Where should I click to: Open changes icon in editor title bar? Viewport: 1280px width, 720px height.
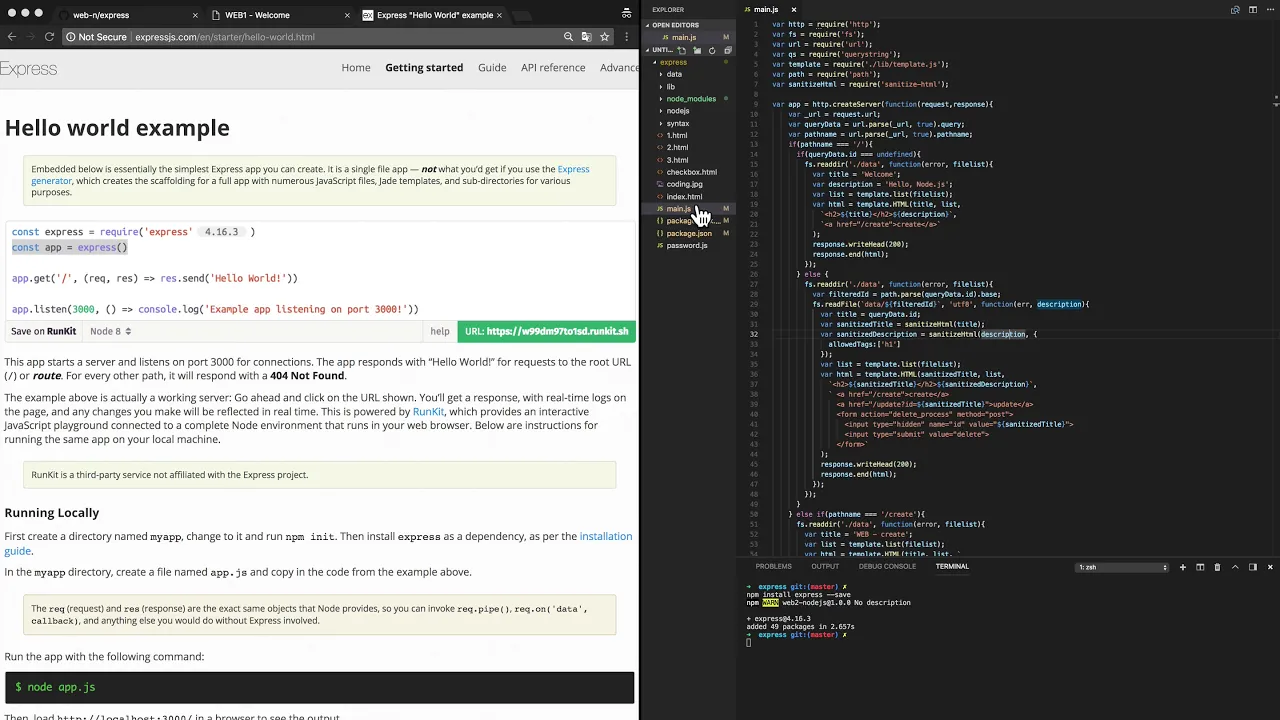click(1236, 10)
